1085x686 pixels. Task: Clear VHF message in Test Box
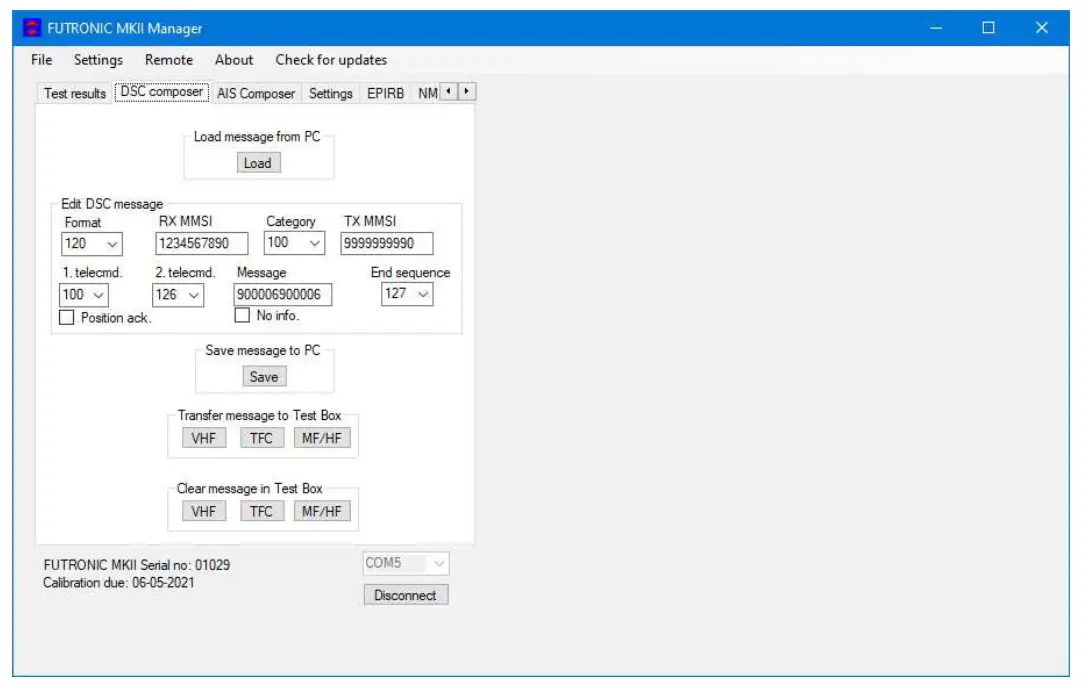tap(203, 512)
